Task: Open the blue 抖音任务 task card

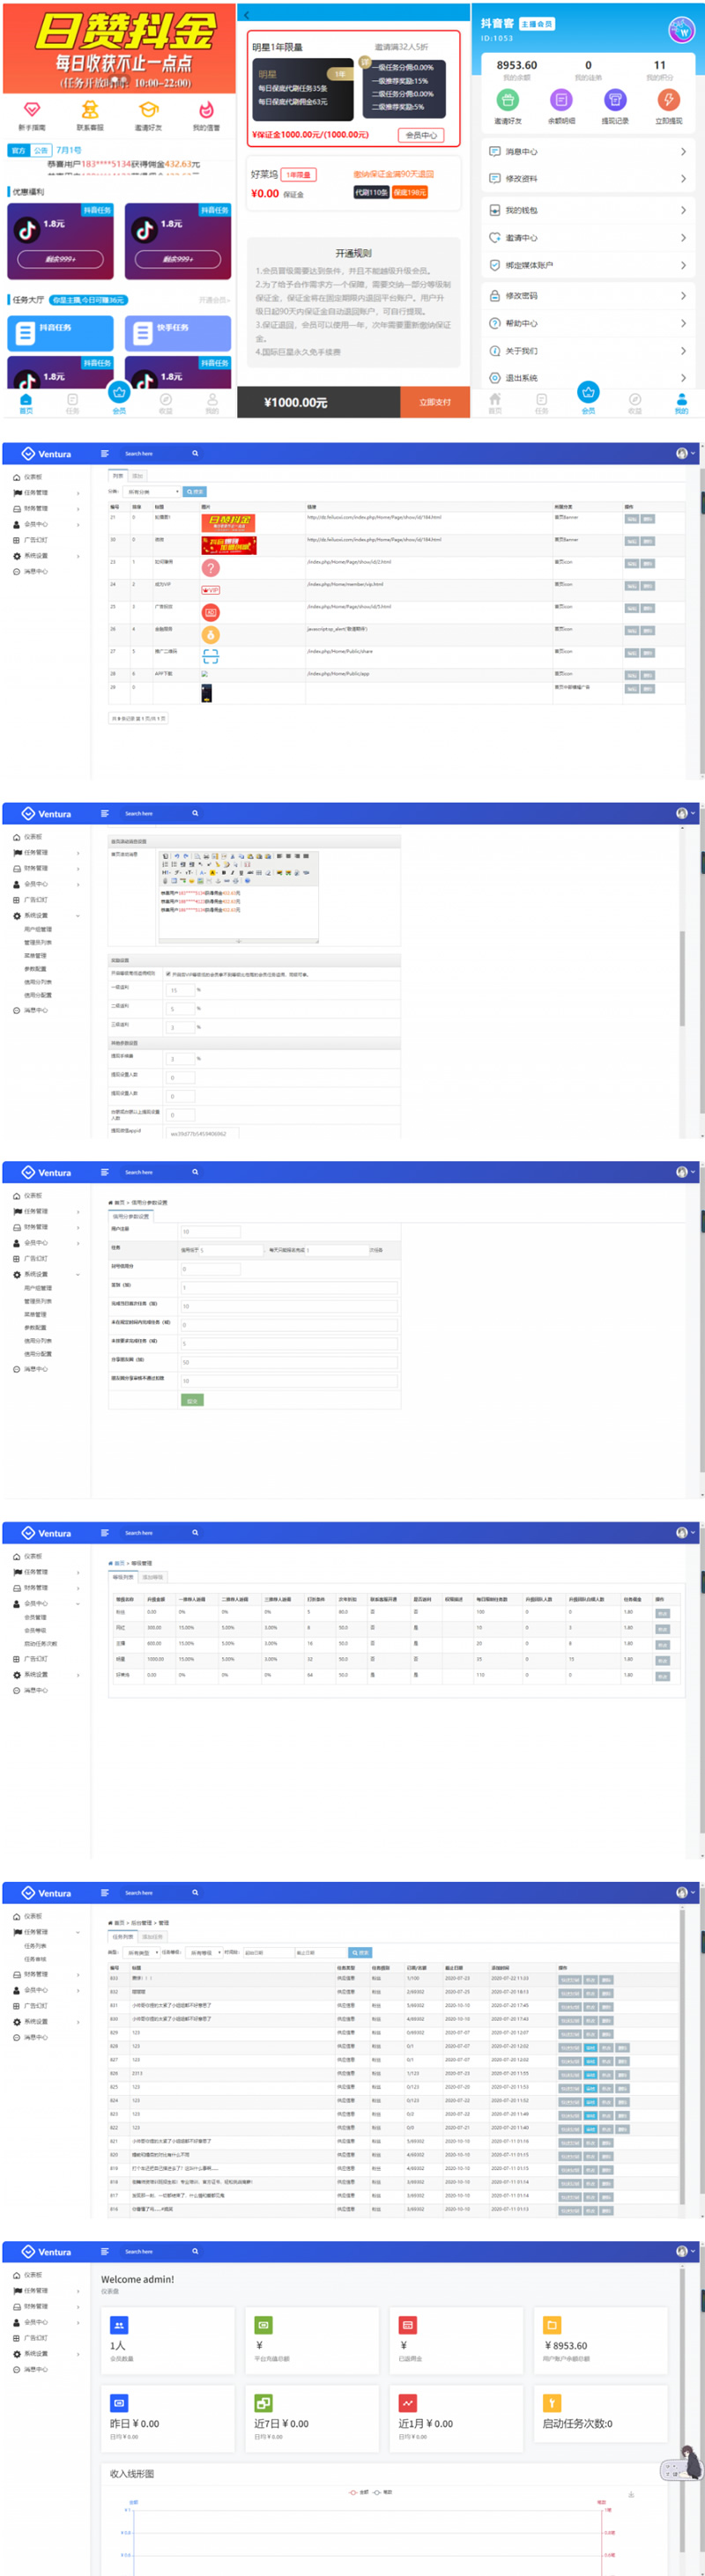Action: point(60,333)
